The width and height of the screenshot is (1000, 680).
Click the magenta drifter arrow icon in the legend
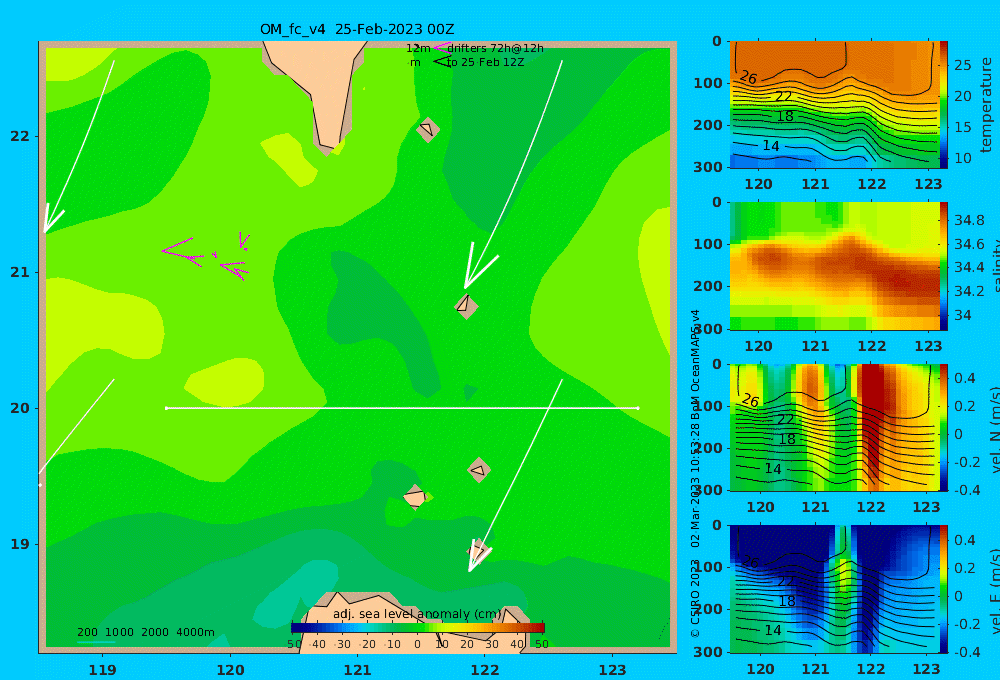(x=442, y=48)
